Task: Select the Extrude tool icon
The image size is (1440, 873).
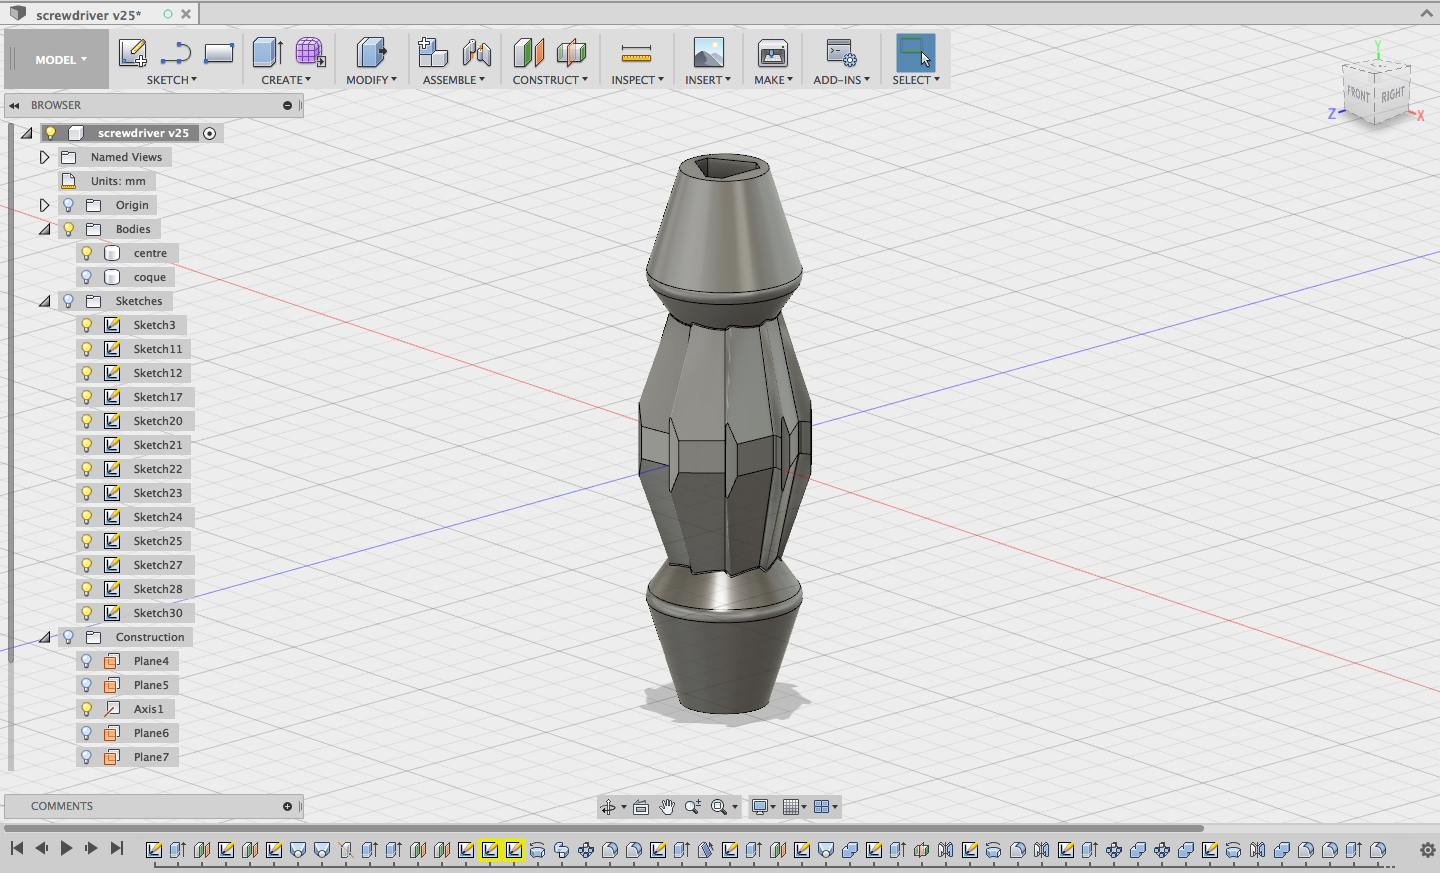Action: click(267, 52)
